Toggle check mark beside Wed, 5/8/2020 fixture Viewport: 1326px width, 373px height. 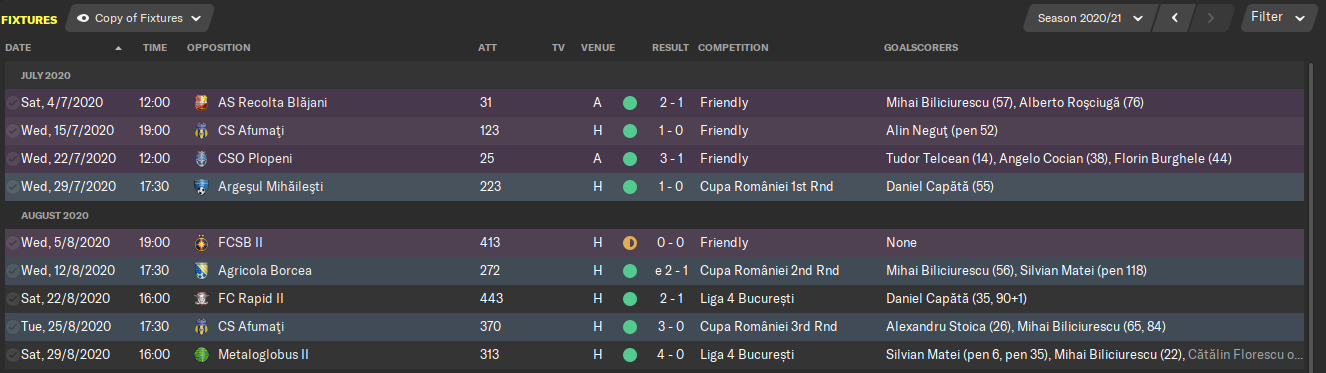coord(12,243)
